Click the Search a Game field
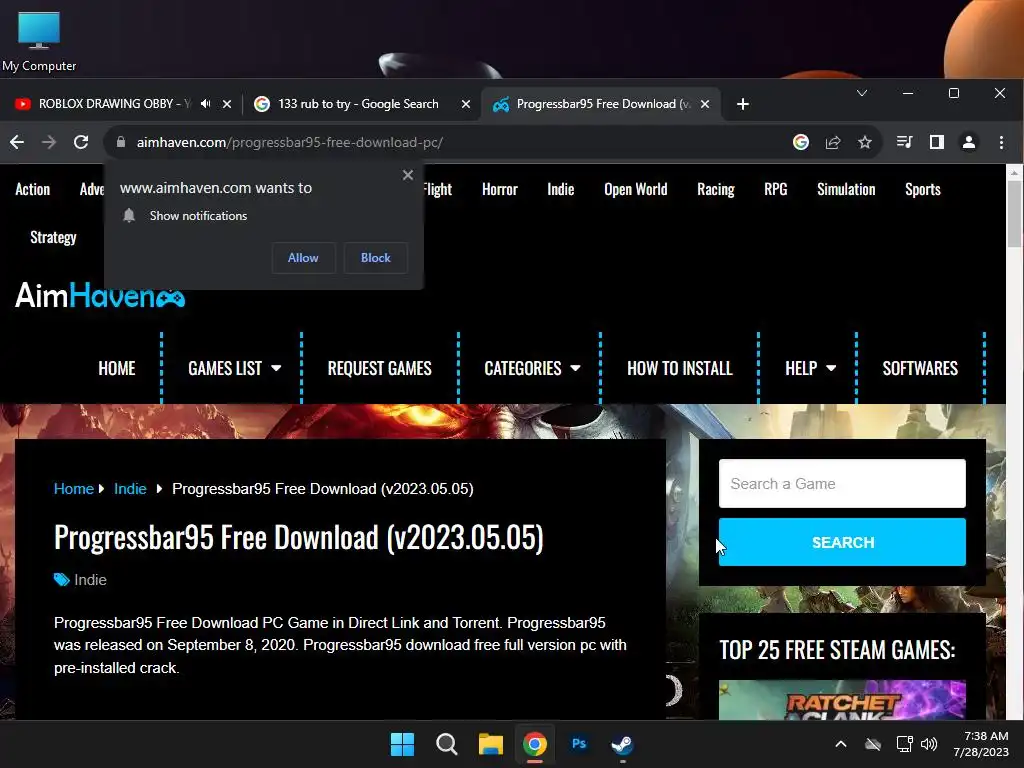This screenshot has width=1024, height=768. pyautogui.click(x=842, y=483)
